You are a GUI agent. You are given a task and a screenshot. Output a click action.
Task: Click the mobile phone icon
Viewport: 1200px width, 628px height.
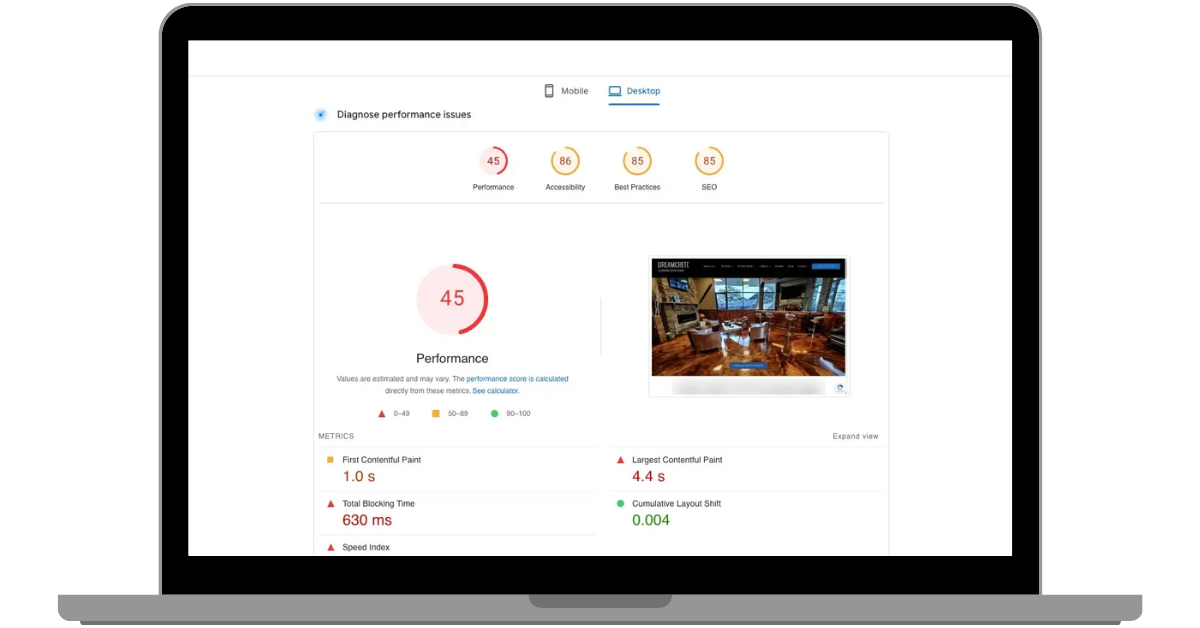pyautogui.click(x=549, y=91)
